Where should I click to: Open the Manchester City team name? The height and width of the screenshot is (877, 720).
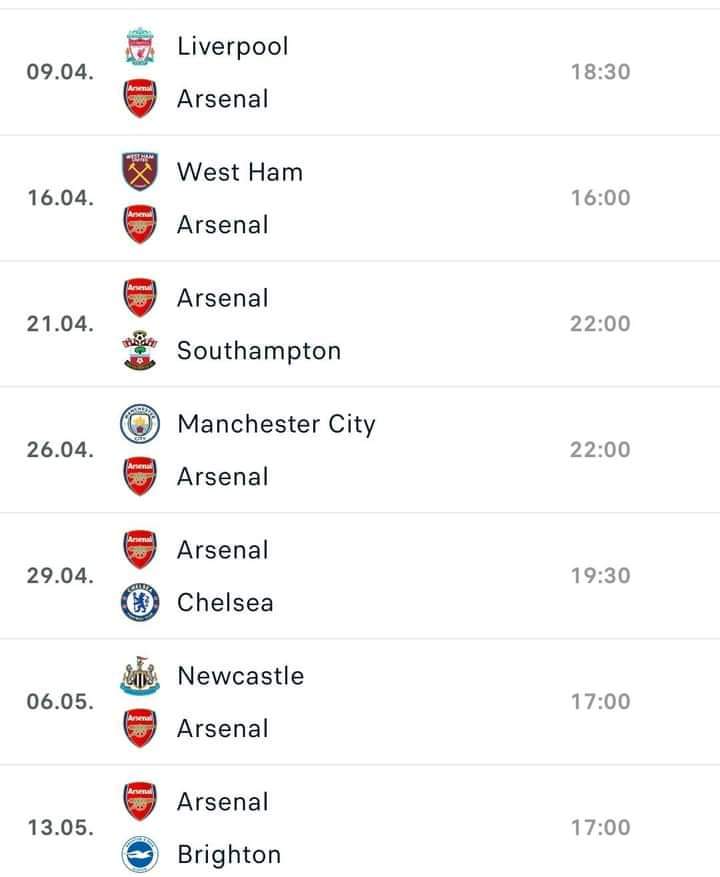click(x=276, y=424)
